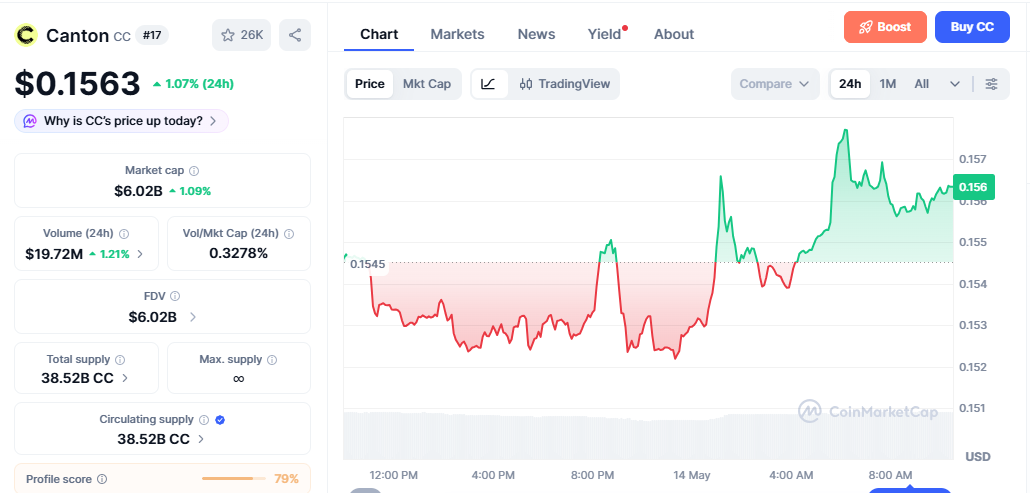
Task: Open the share icon button
Action: pos(295,35)
